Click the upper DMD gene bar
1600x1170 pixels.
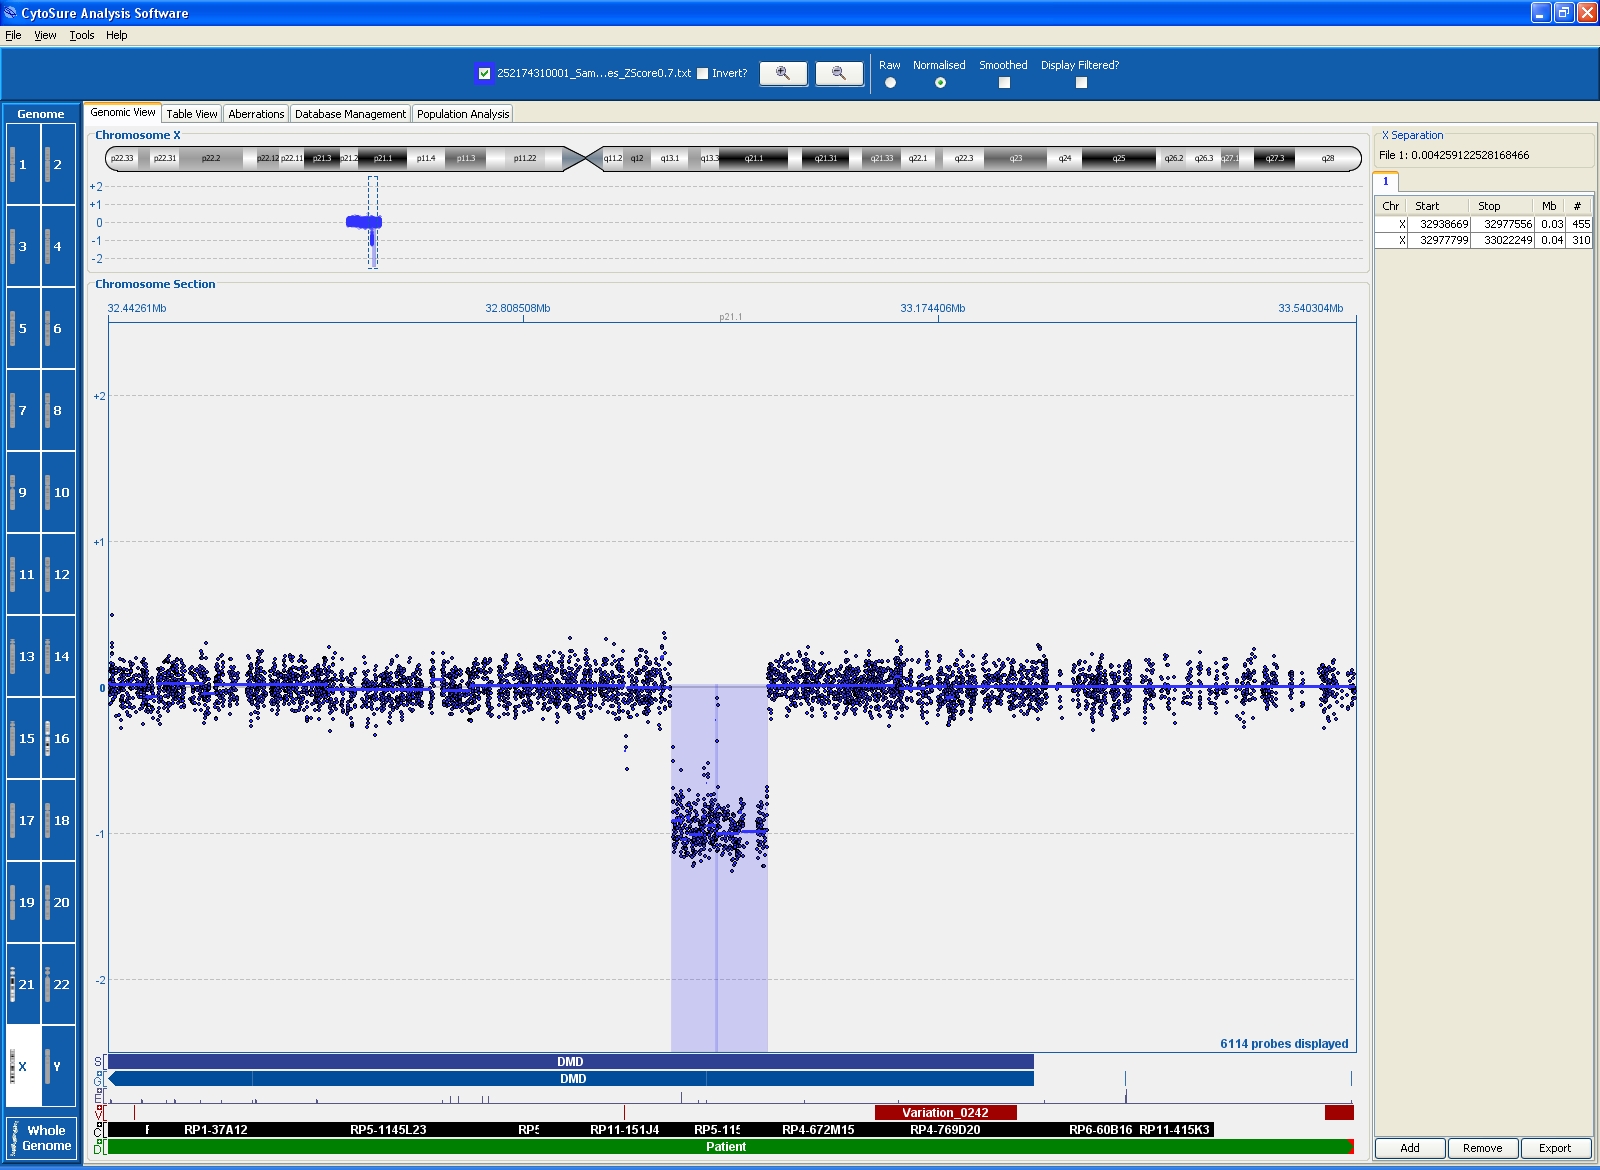(x=570, y=1062)
